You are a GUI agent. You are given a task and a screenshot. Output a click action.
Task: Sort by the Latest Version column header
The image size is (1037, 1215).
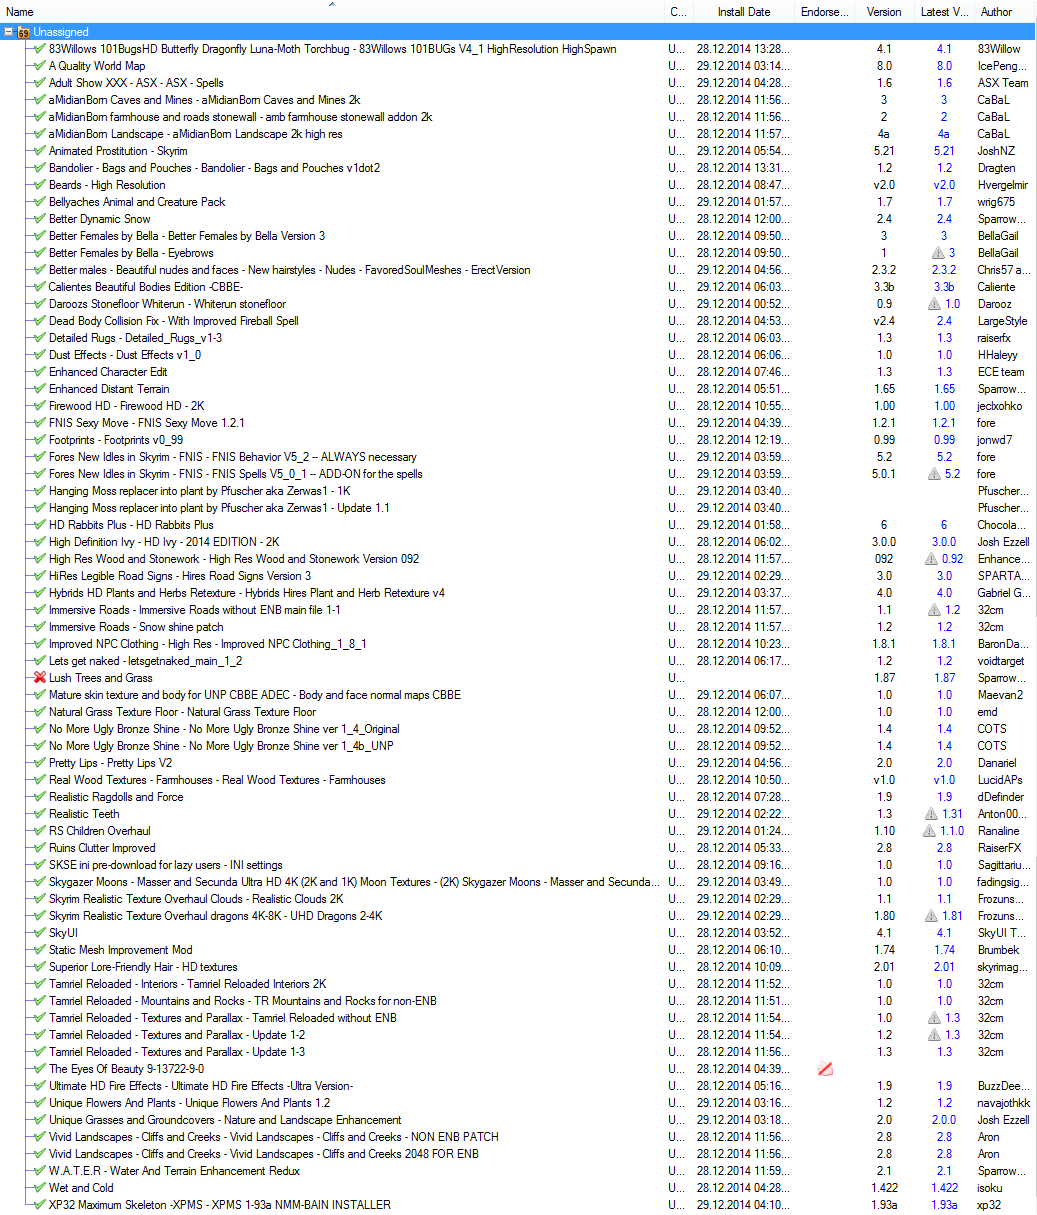944,12
